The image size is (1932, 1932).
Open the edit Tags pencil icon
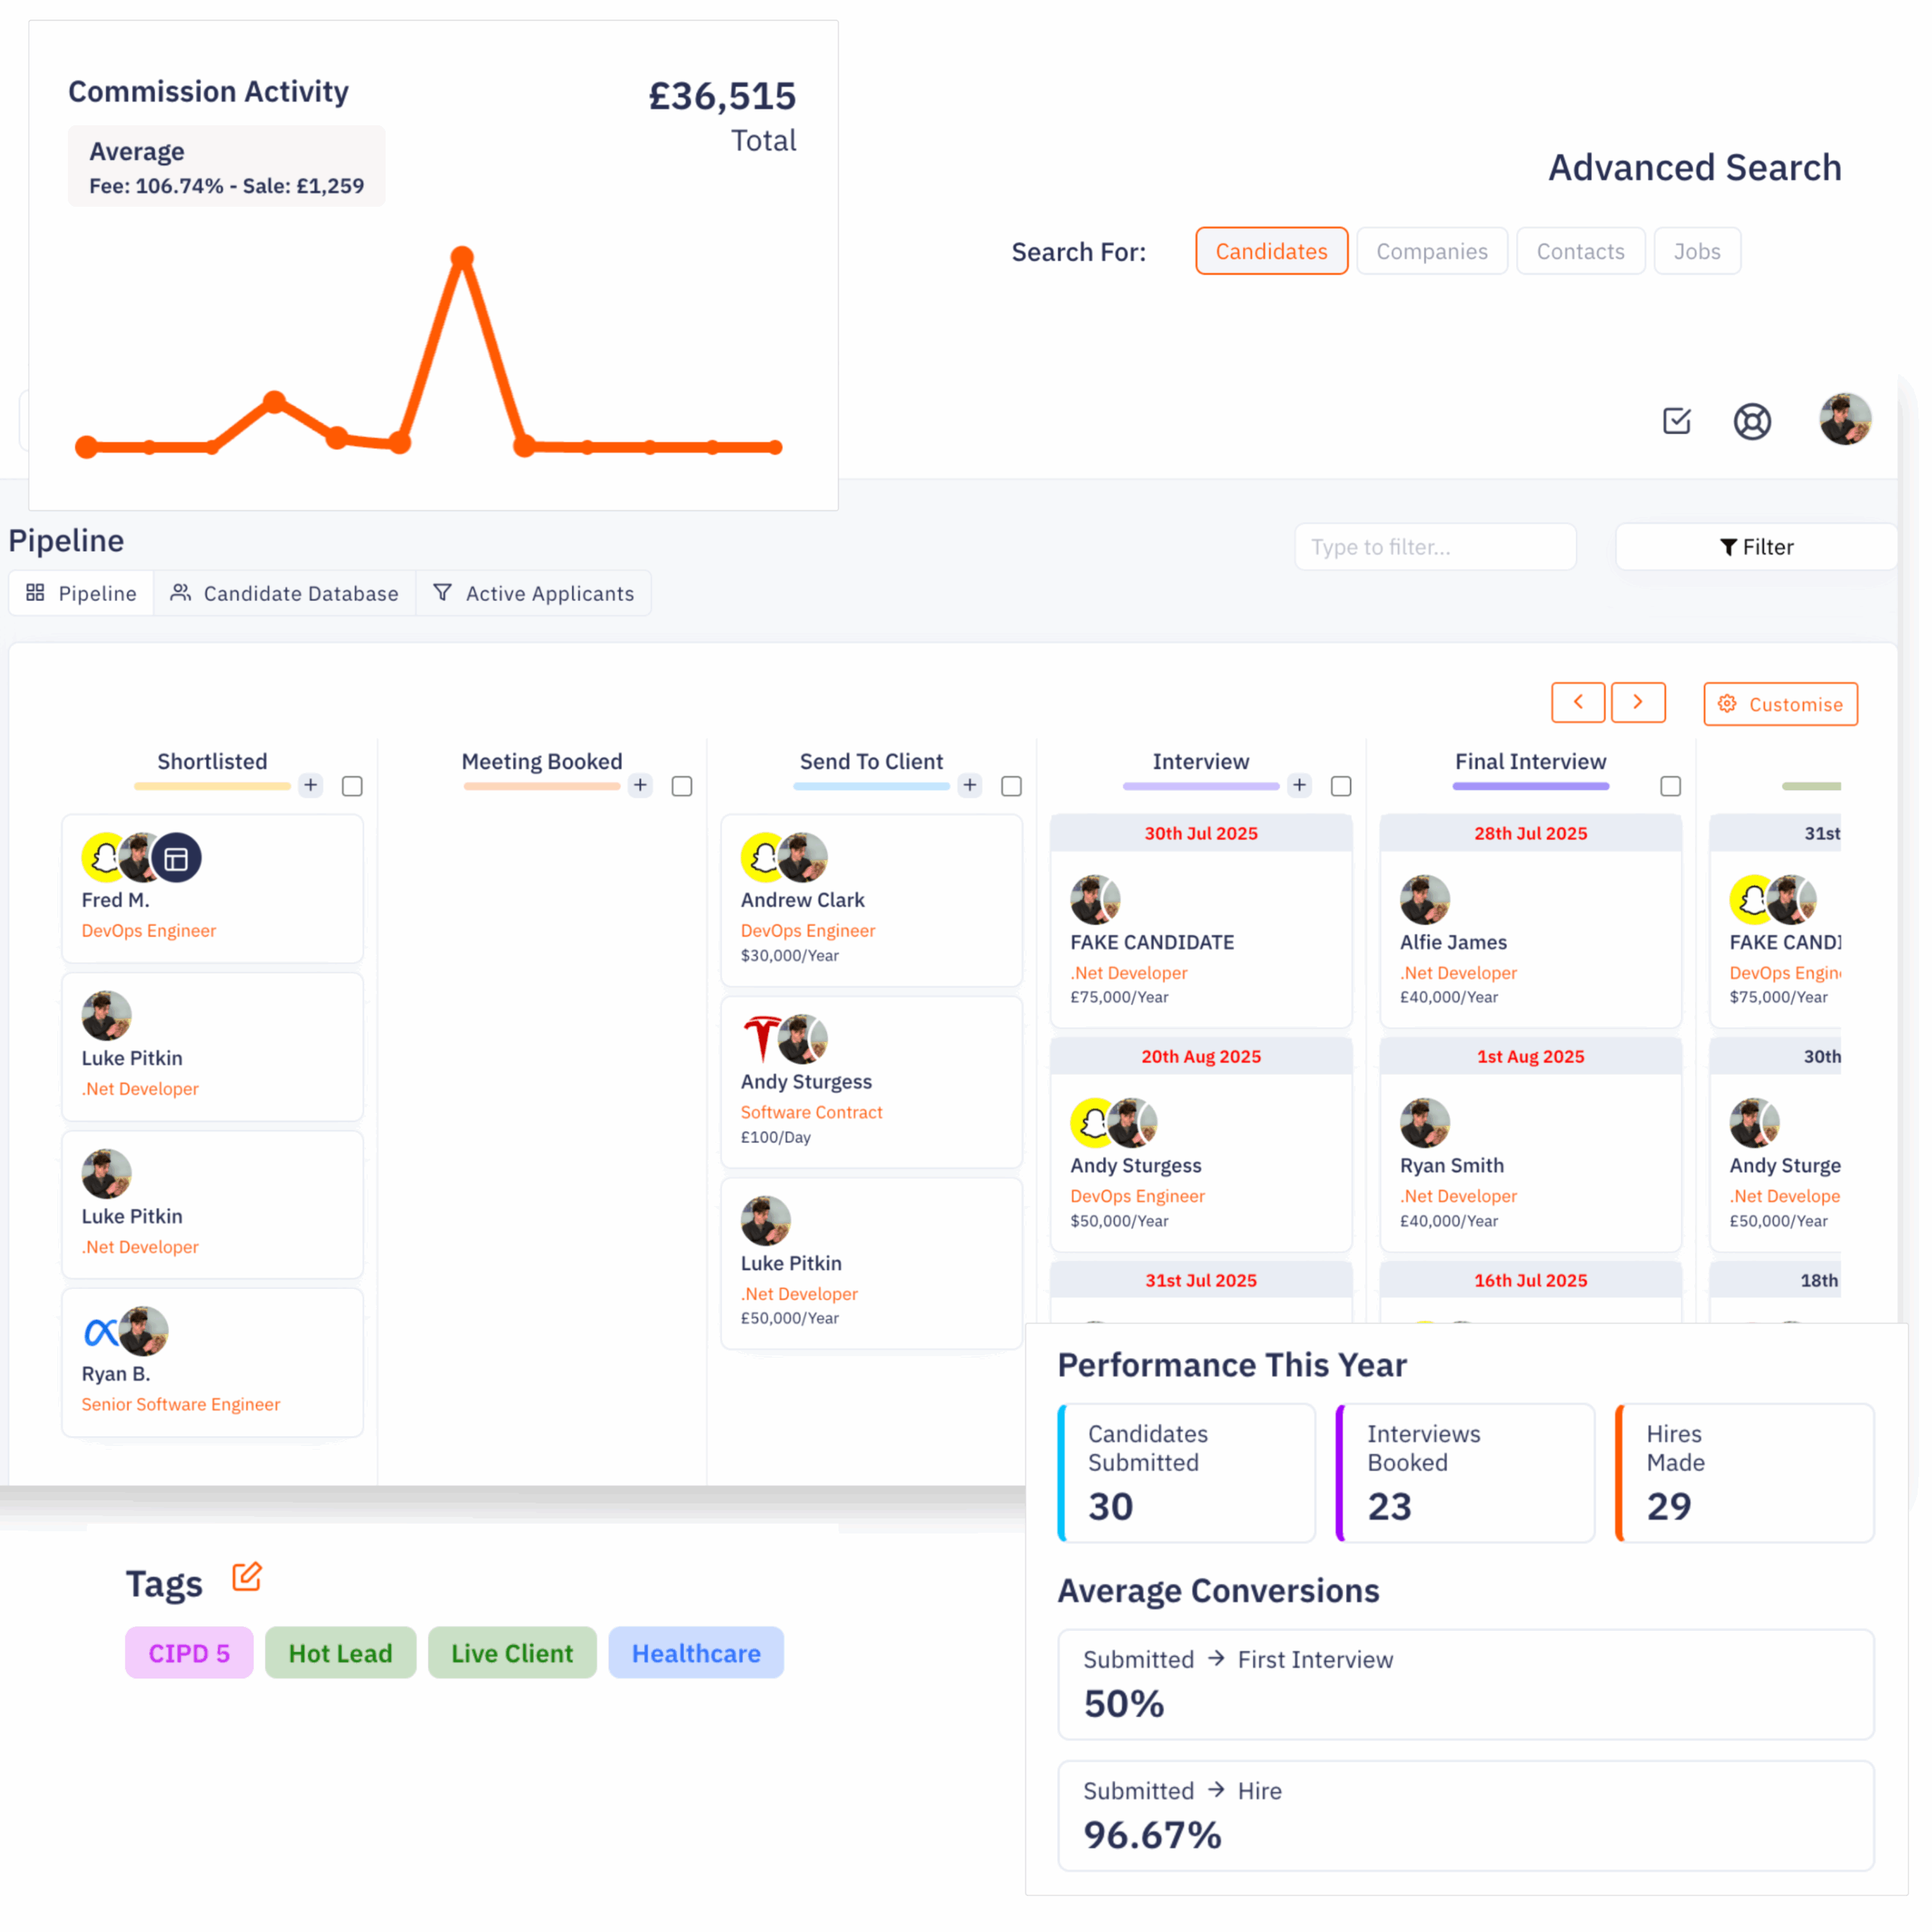coord(246,1577)
